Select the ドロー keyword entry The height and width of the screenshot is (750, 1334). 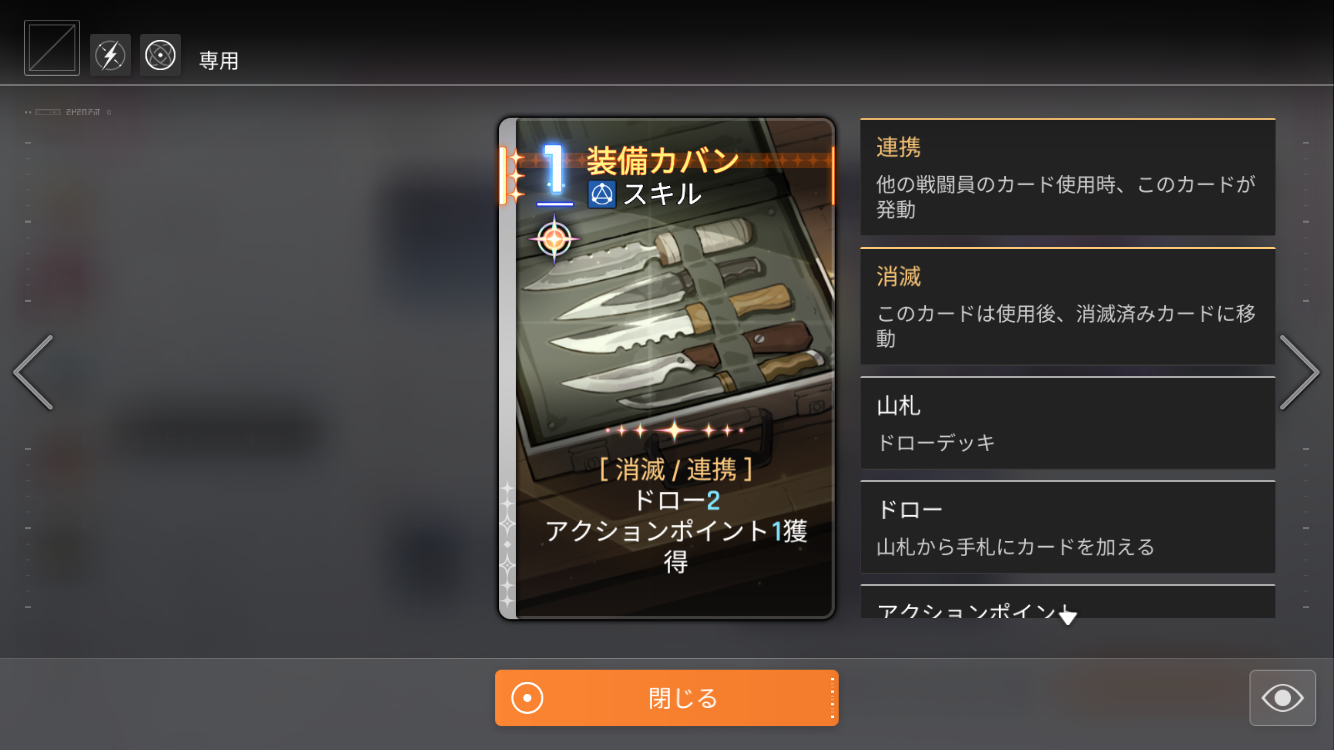coord(1068,527)
